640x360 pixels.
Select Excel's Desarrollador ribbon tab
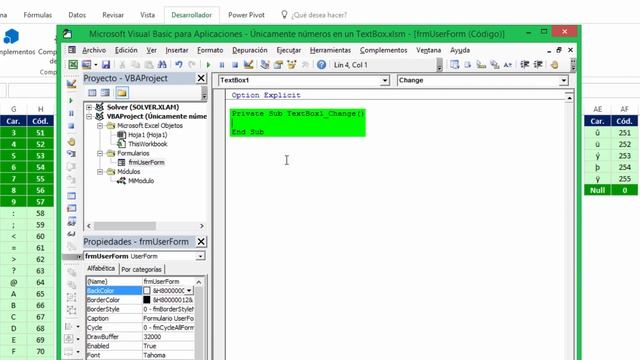191,15
